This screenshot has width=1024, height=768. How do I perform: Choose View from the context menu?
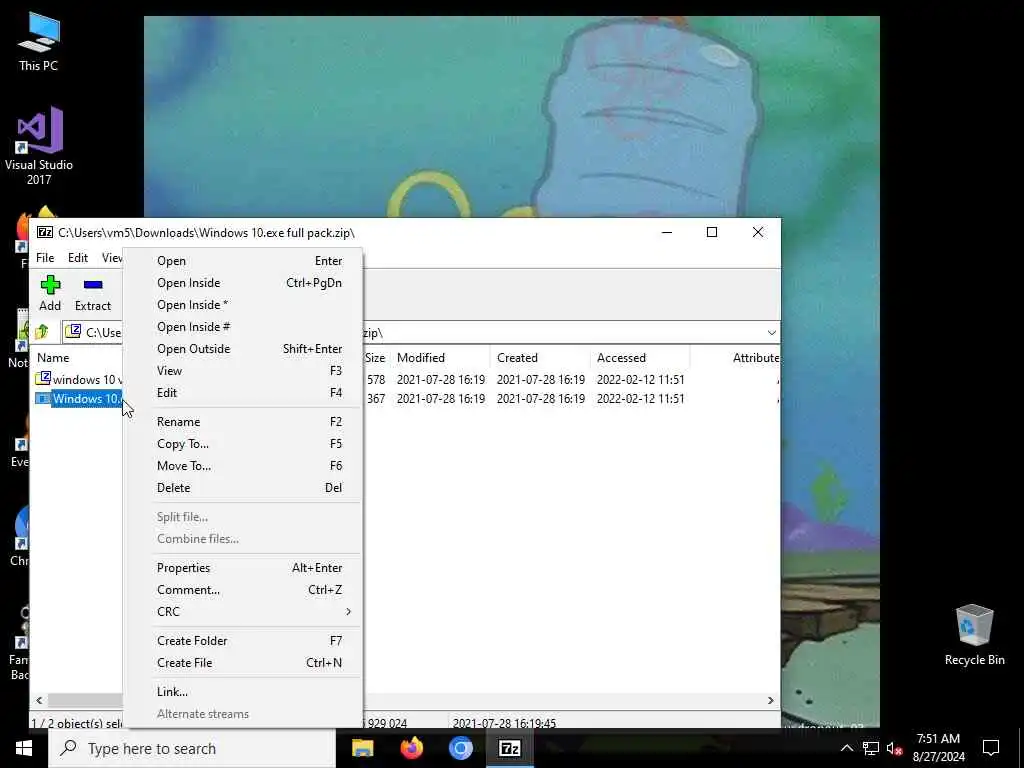click(x=243, y=371)
